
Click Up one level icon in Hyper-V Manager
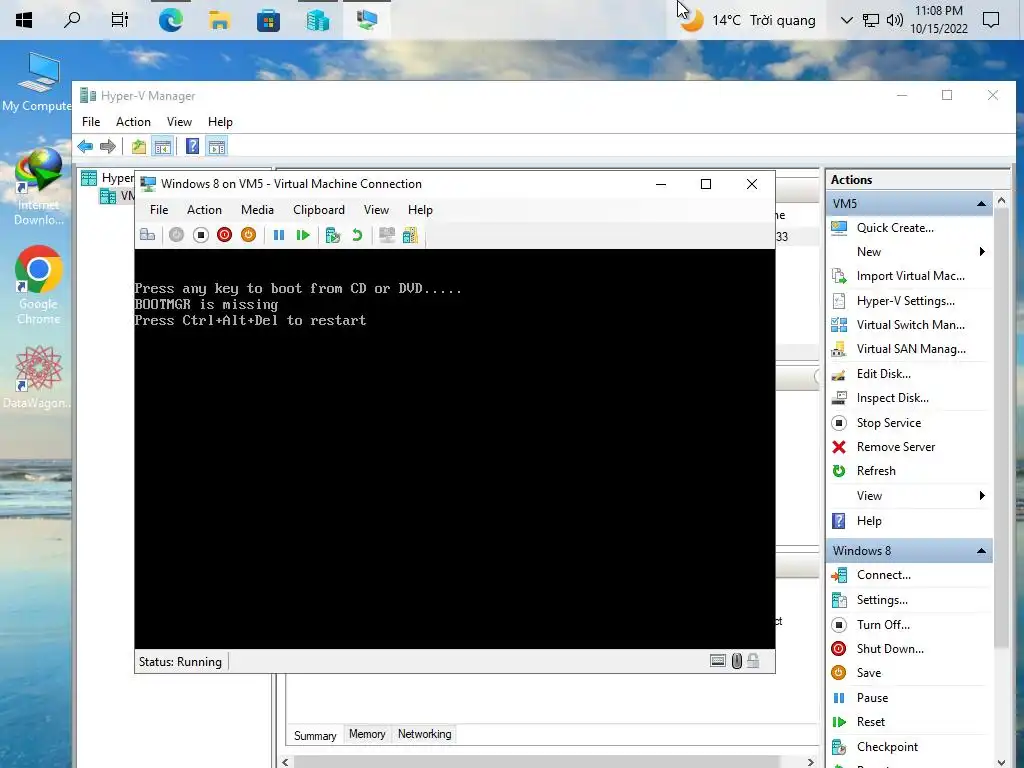pos(138,146)
